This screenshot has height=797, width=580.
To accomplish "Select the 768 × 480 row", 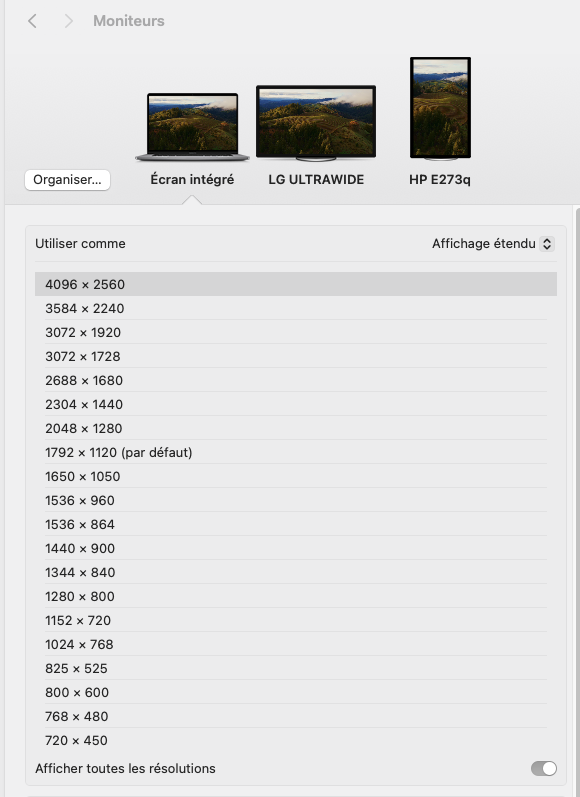I will pos(296,716).
